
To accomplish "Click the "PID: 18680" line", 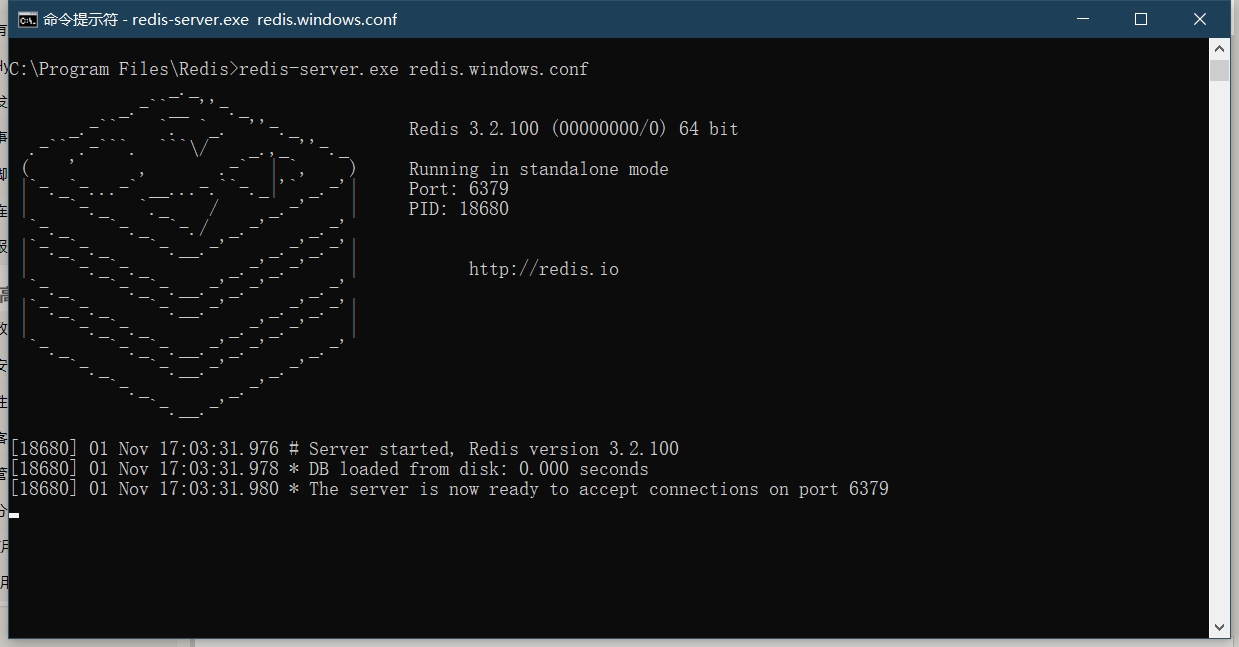I will tap(458, 209).
